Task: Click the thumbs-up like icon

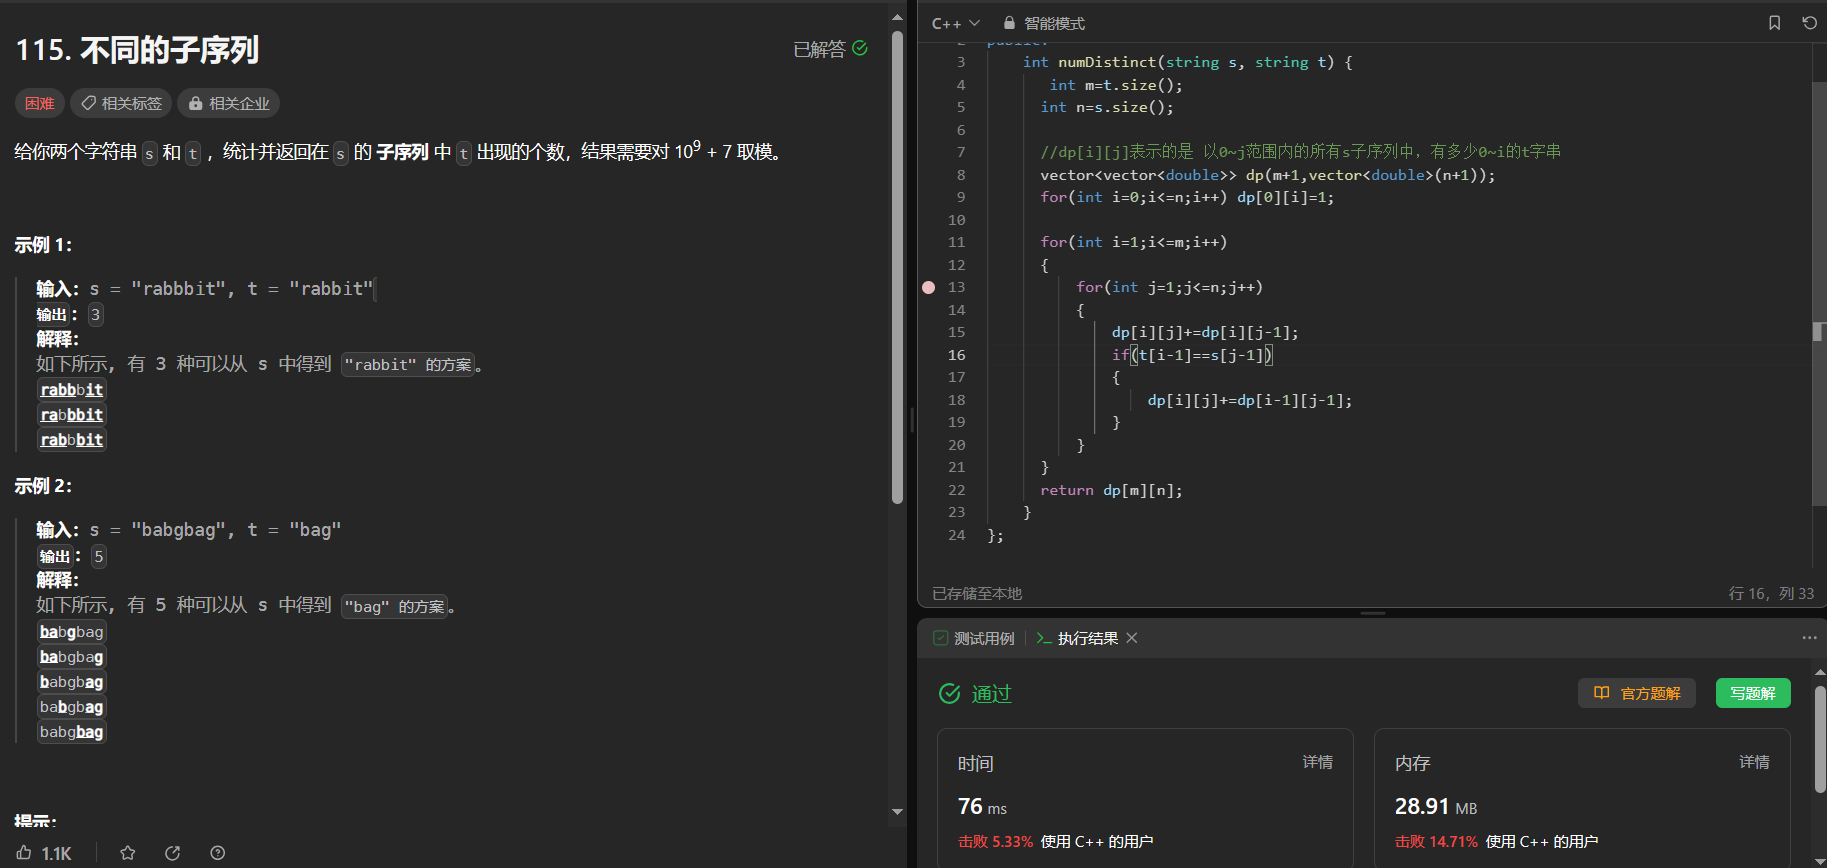Action: pos(24,853)
